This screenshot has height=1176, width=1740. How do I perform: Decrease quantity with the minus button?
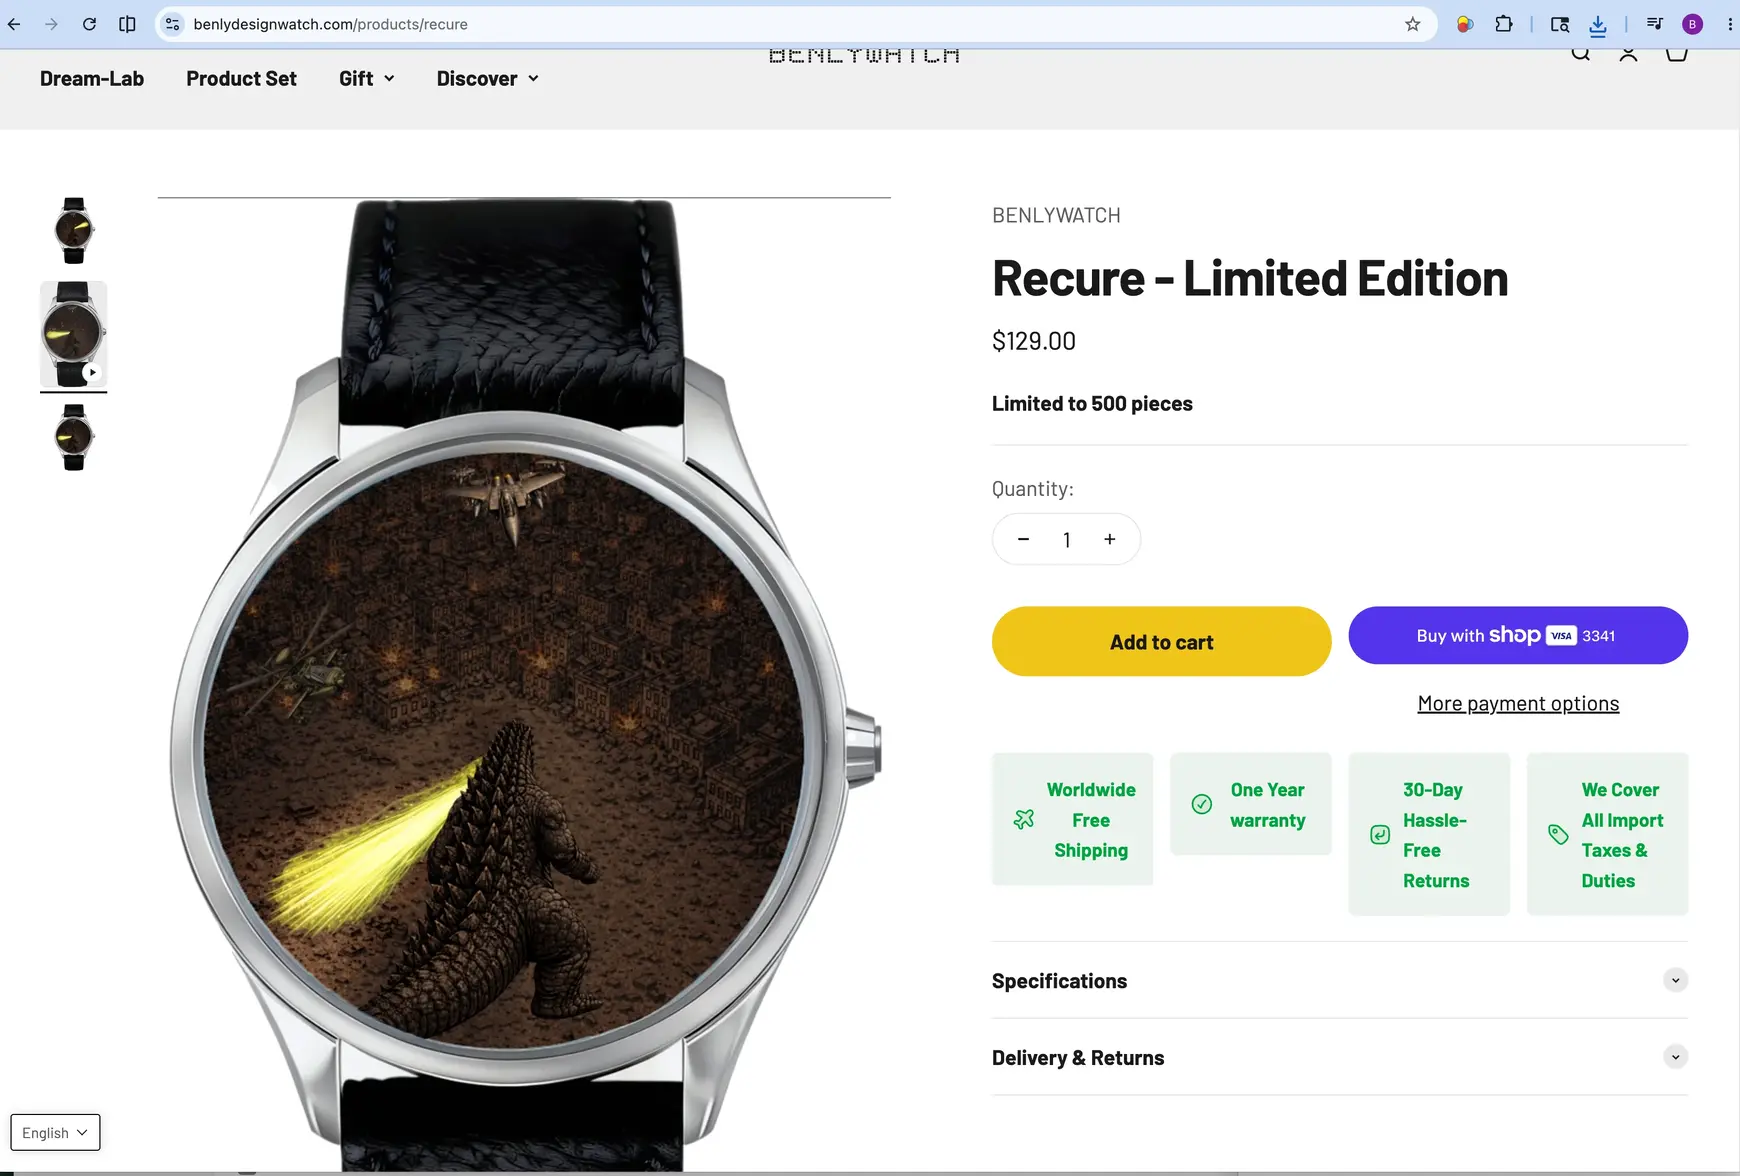pos(1023,539)
